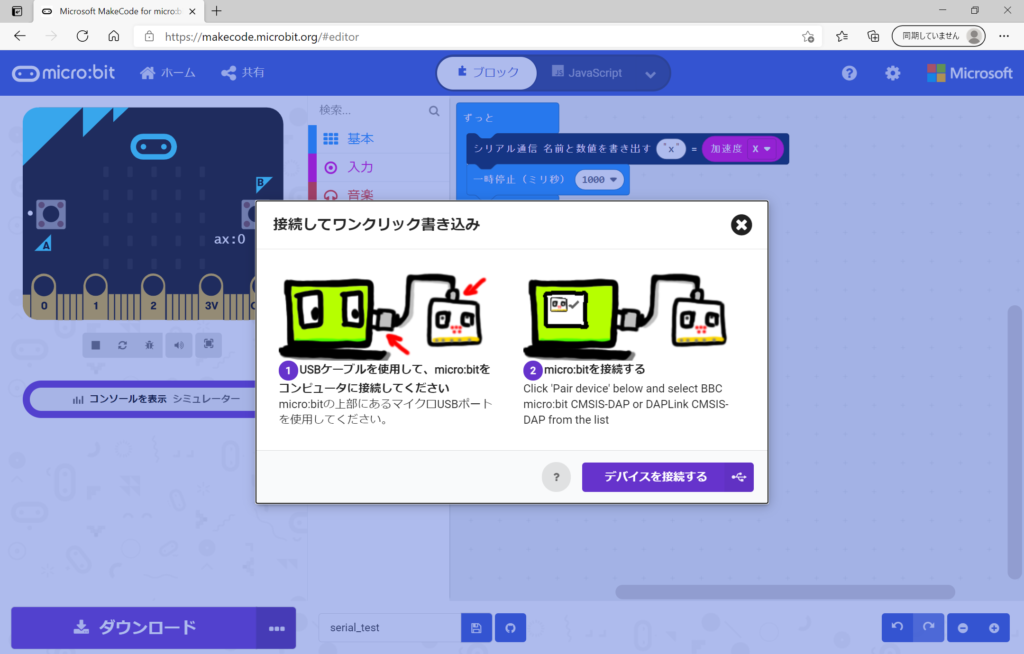Switch to the ブロック editor tab

pyautogui.click(x=487, y=73)
